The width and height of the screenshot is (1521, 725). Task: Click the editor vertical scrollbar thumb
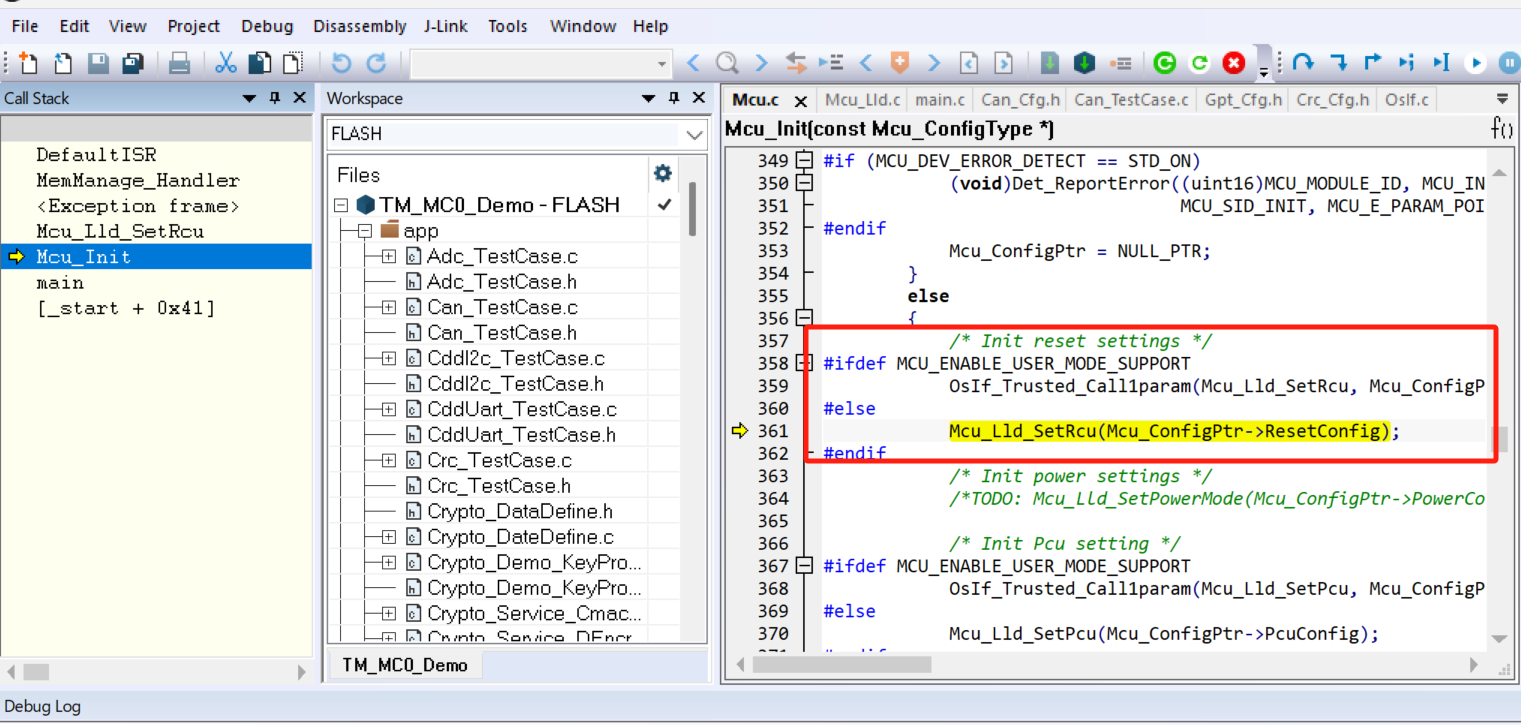(1500, 440)
